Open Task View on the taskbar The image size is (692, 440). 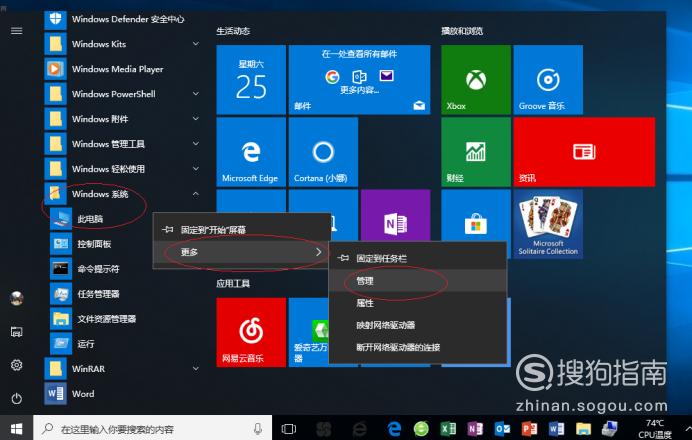point(289,429)
